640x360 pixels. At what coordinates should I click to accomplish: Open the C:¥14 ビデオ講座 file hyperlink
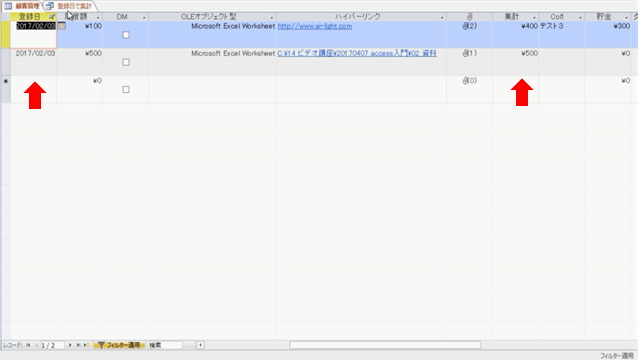tap(357, 53)
